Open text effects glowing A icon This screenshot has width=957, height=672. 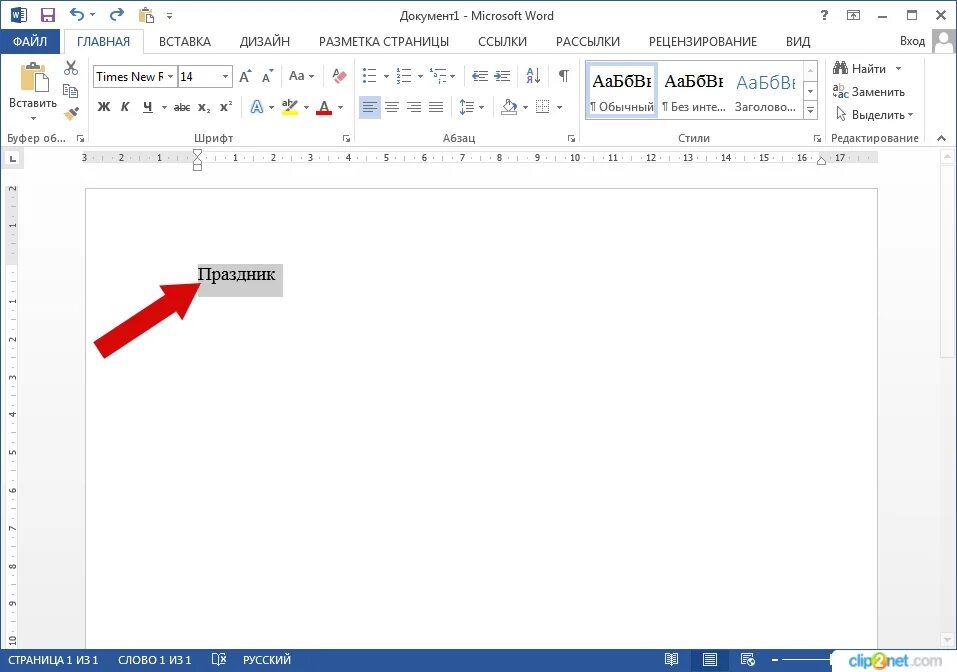click(257, 107)
